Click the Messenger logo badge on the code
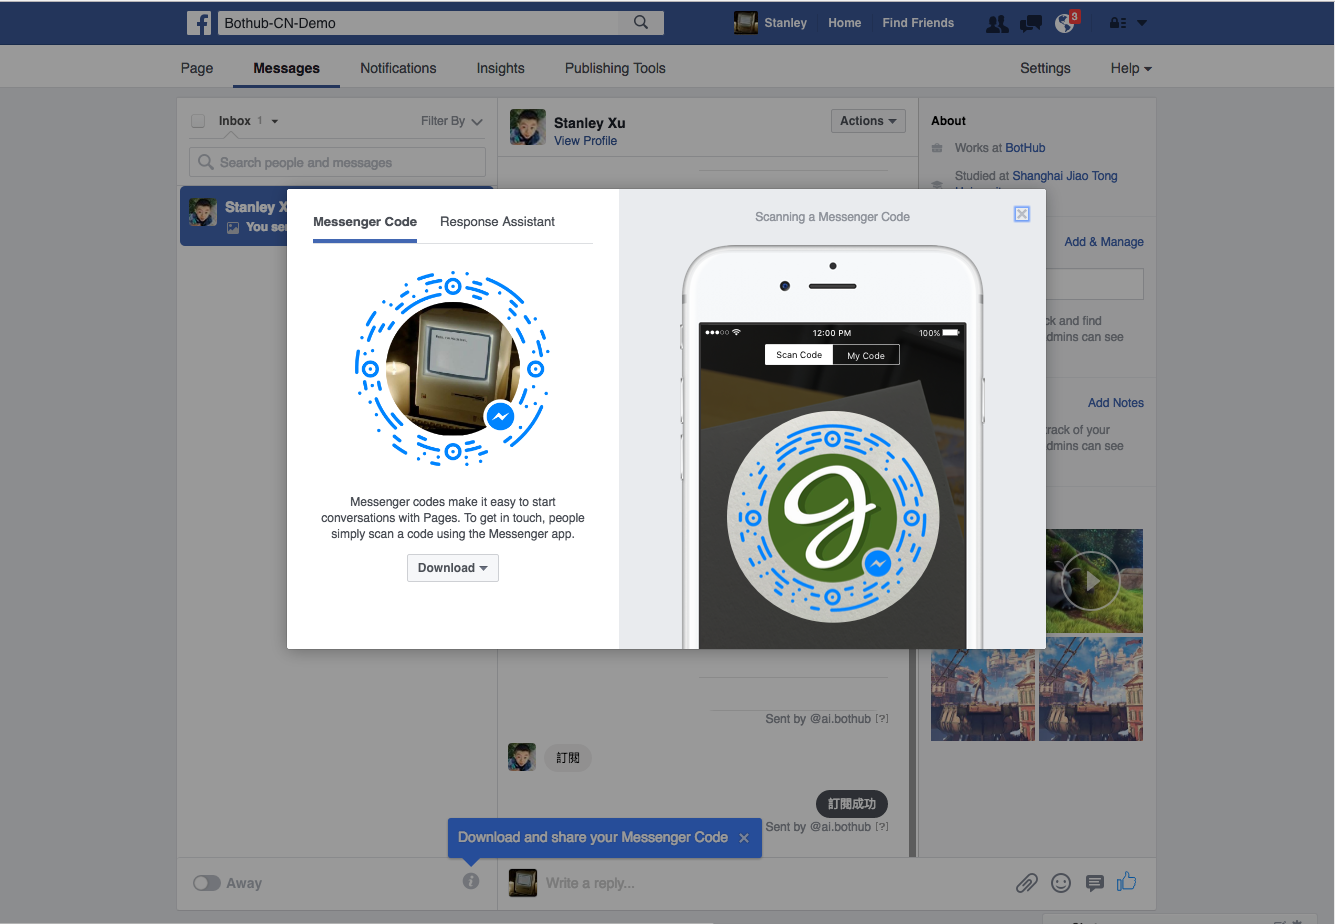 click(x=499, y=416)
